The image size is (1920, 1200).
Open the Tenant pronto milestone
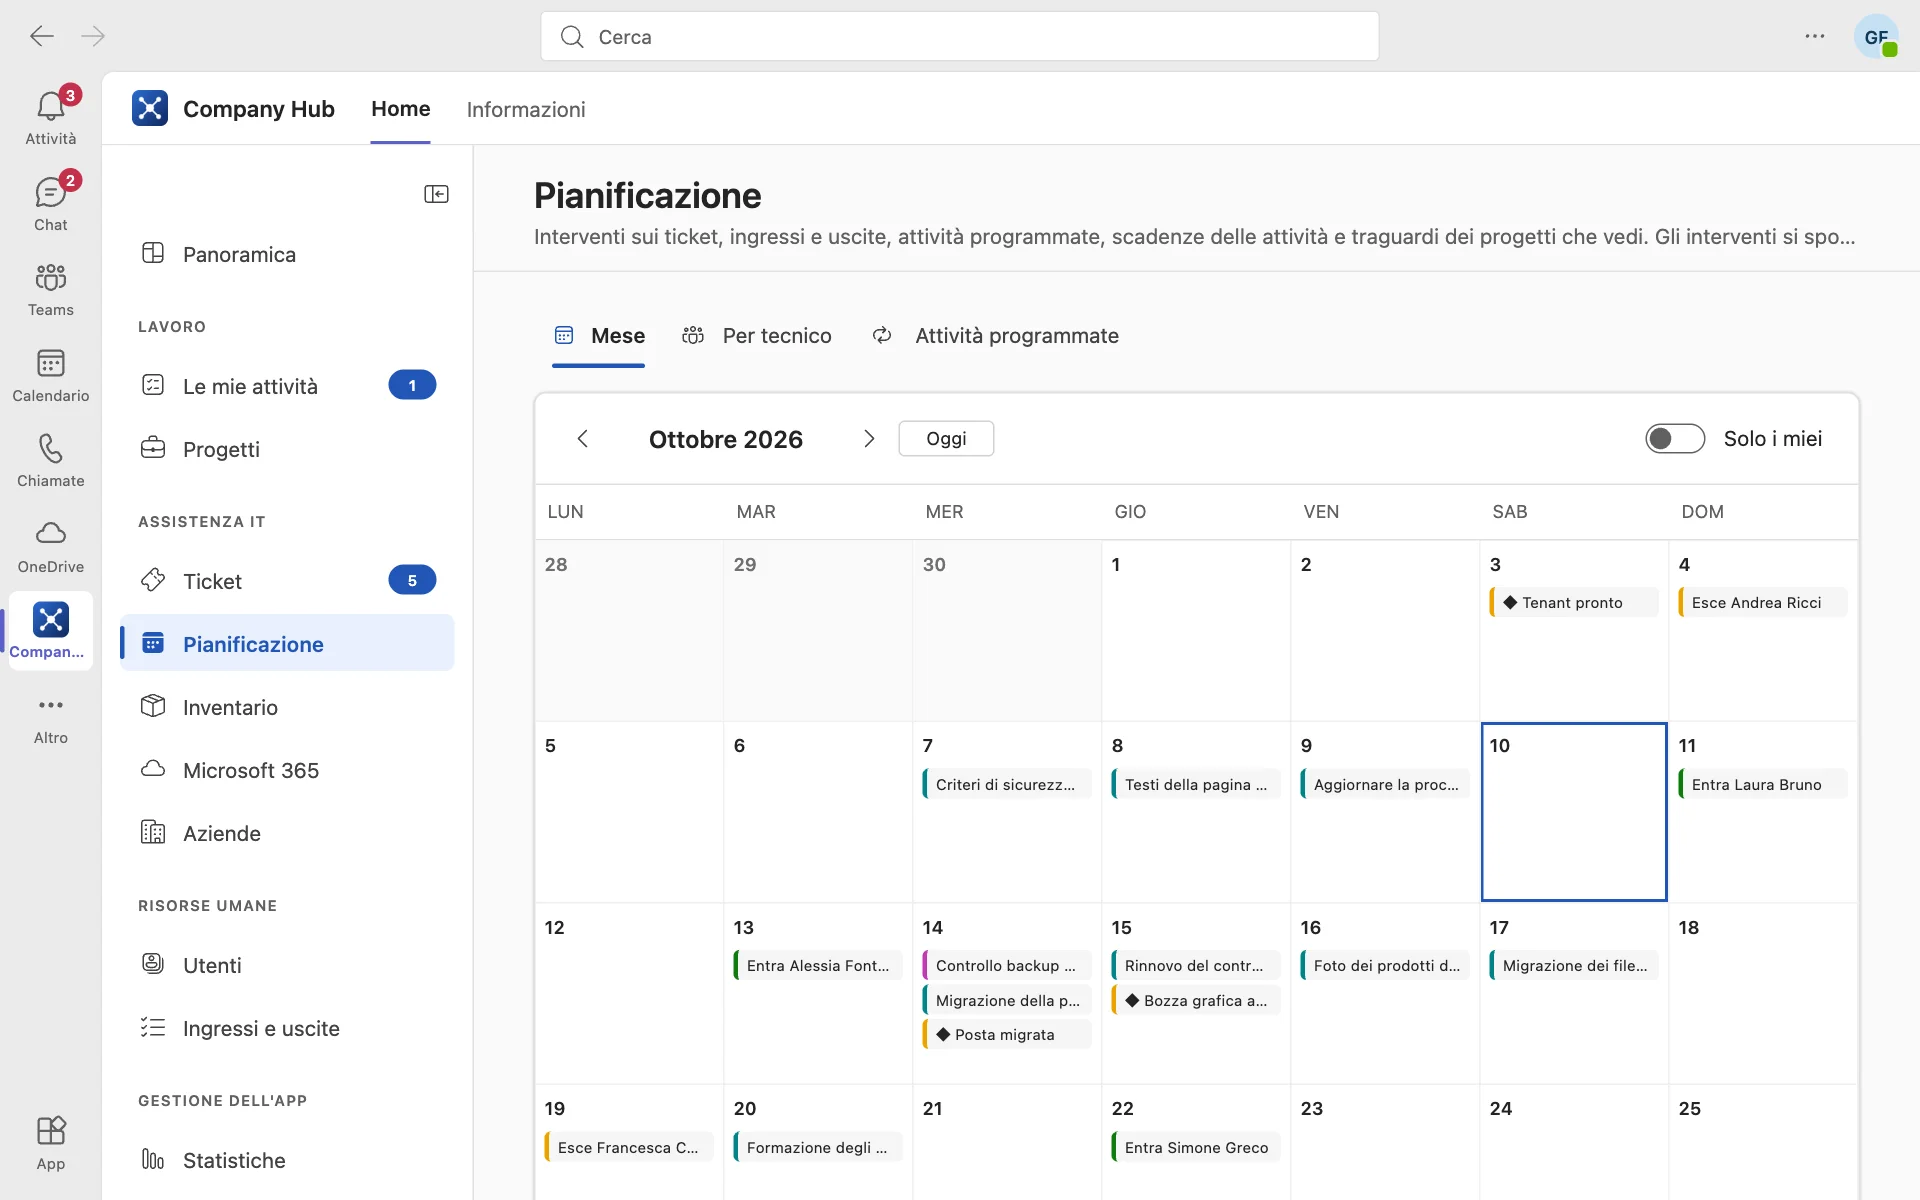coord(1573,603)
